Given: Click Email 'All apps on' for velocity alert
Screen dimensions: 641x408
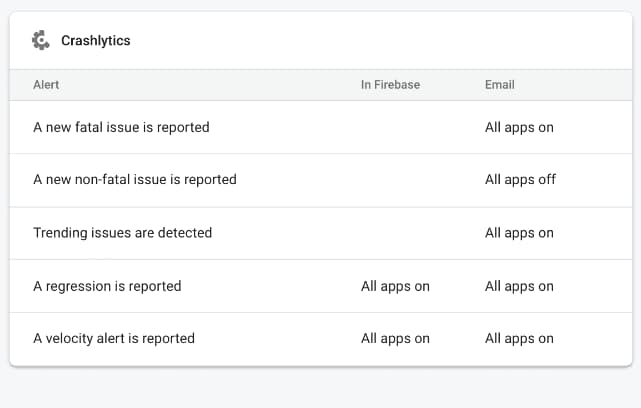Looking at the screenshot, I should [x=519, y=339].
